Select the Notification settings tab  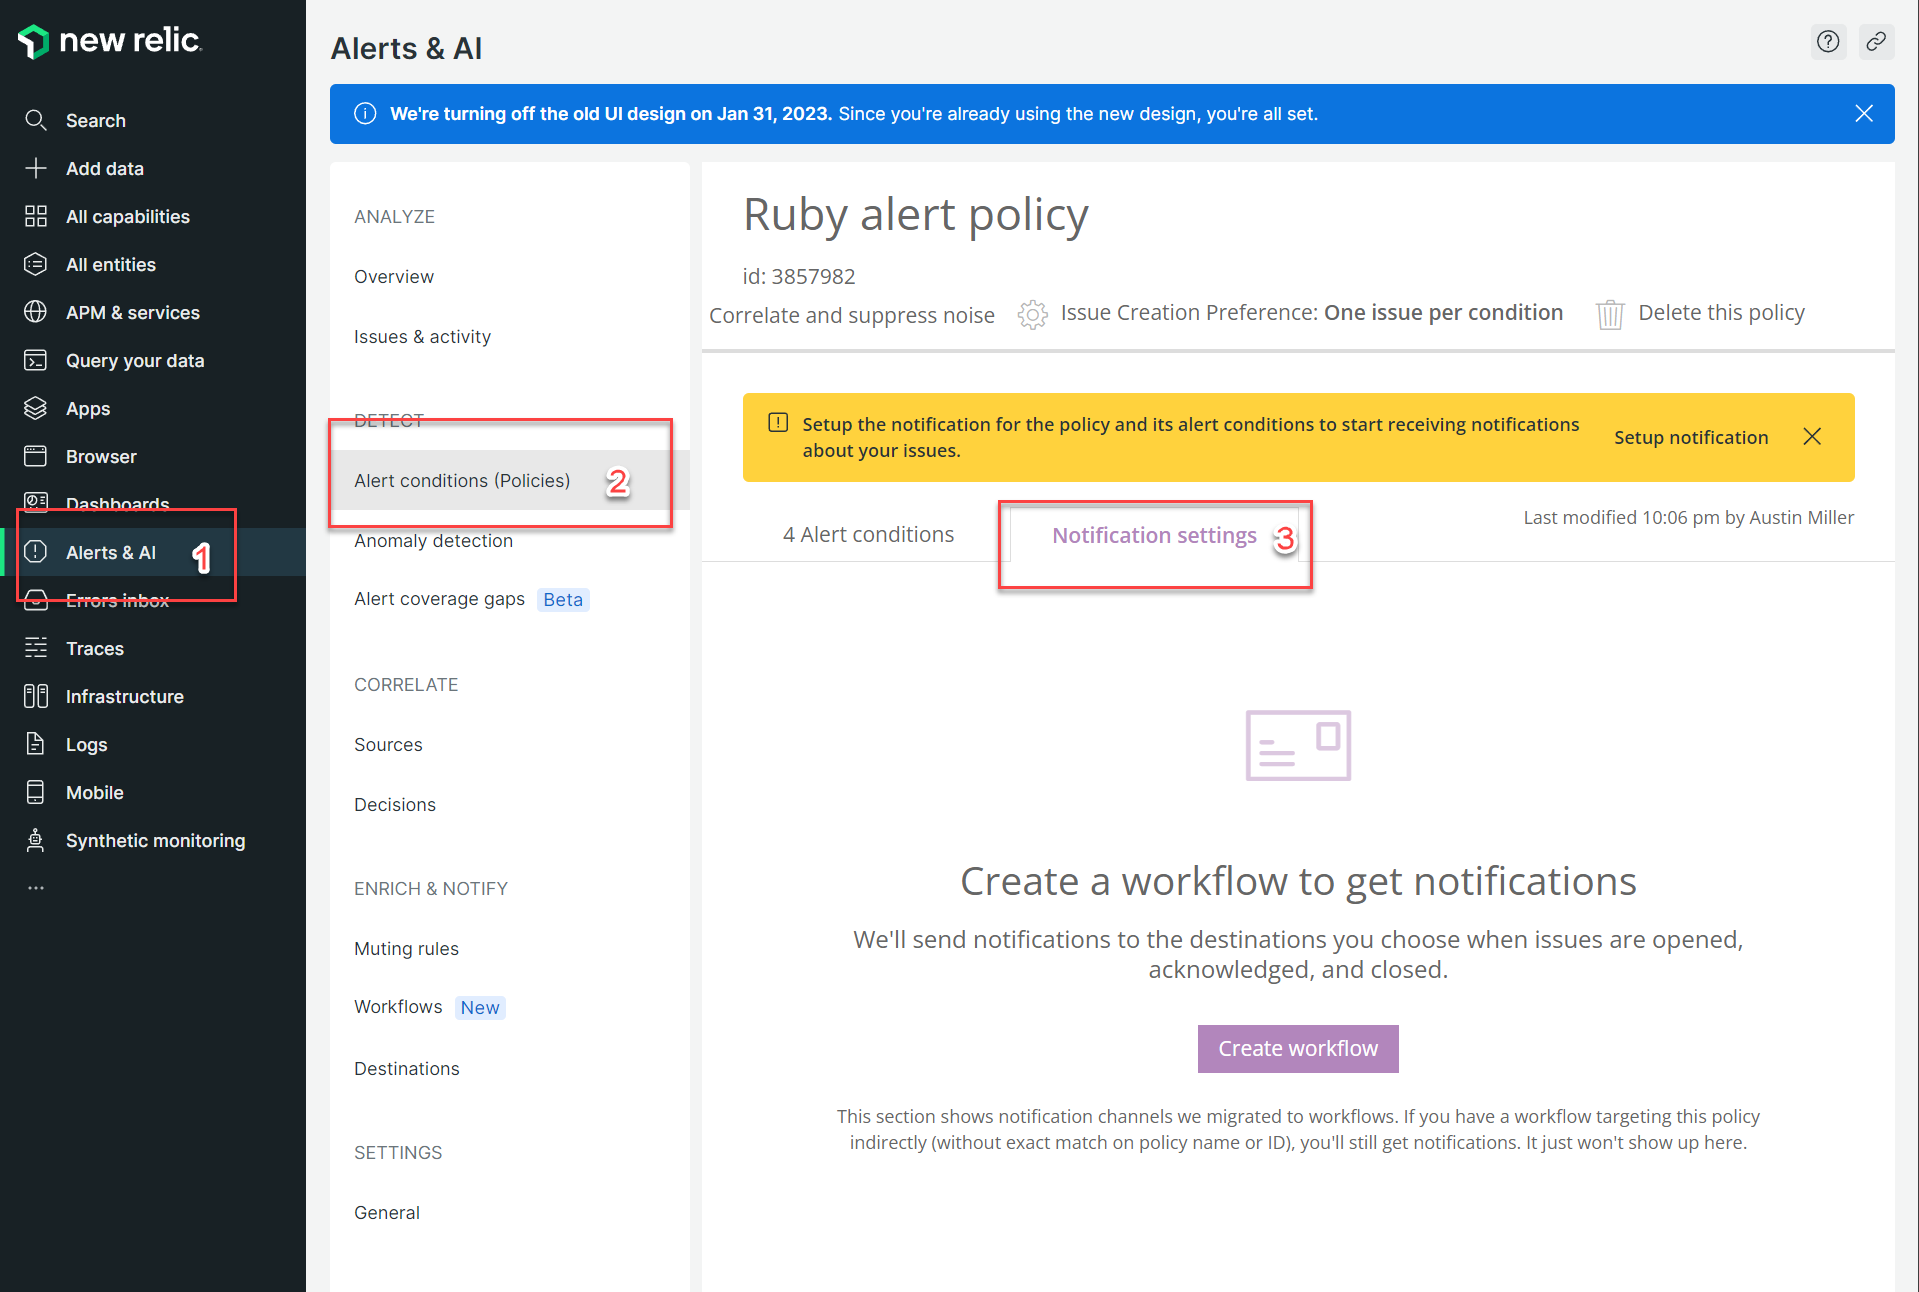1153,536
